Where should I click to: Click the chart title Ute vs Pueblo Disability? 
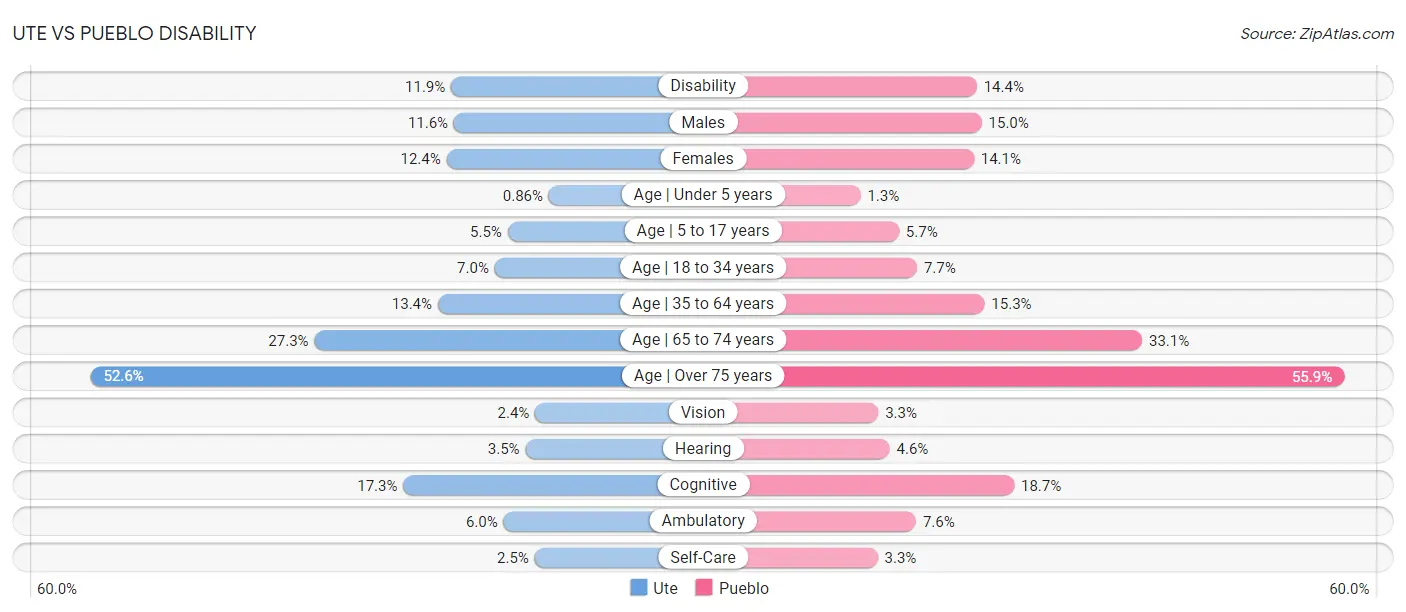(x=135, y=34)
